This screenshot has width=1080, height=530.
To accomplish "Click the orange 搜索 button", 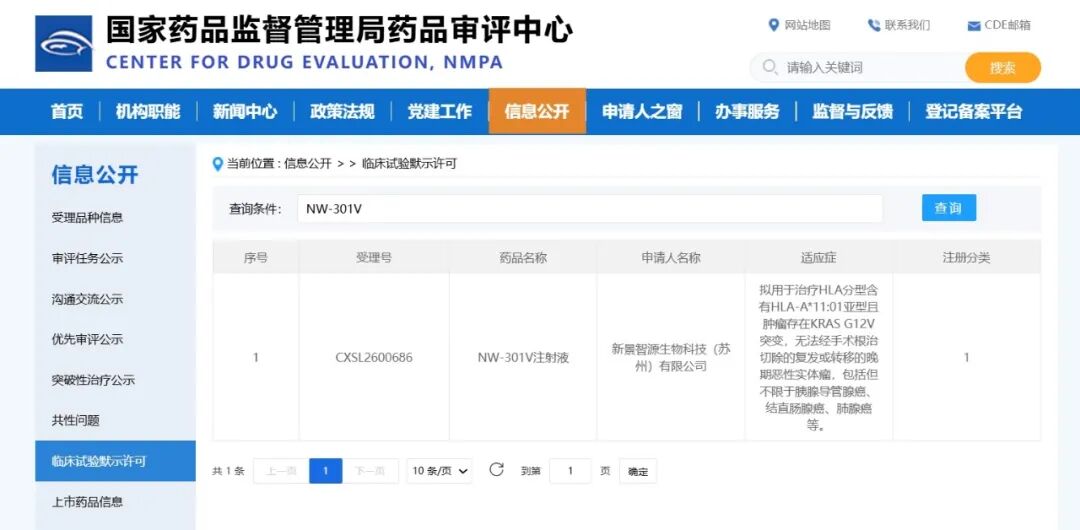I will coord(1002,68).
